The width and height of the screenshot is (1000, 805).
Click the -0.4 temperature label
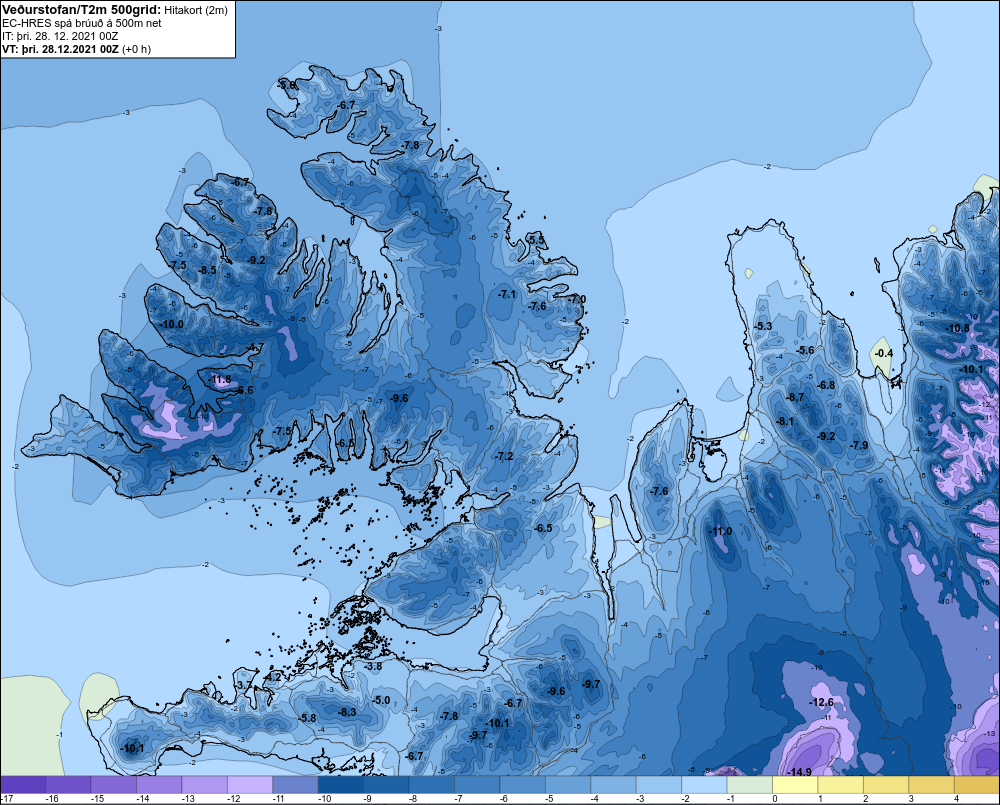tap(884, 353)
